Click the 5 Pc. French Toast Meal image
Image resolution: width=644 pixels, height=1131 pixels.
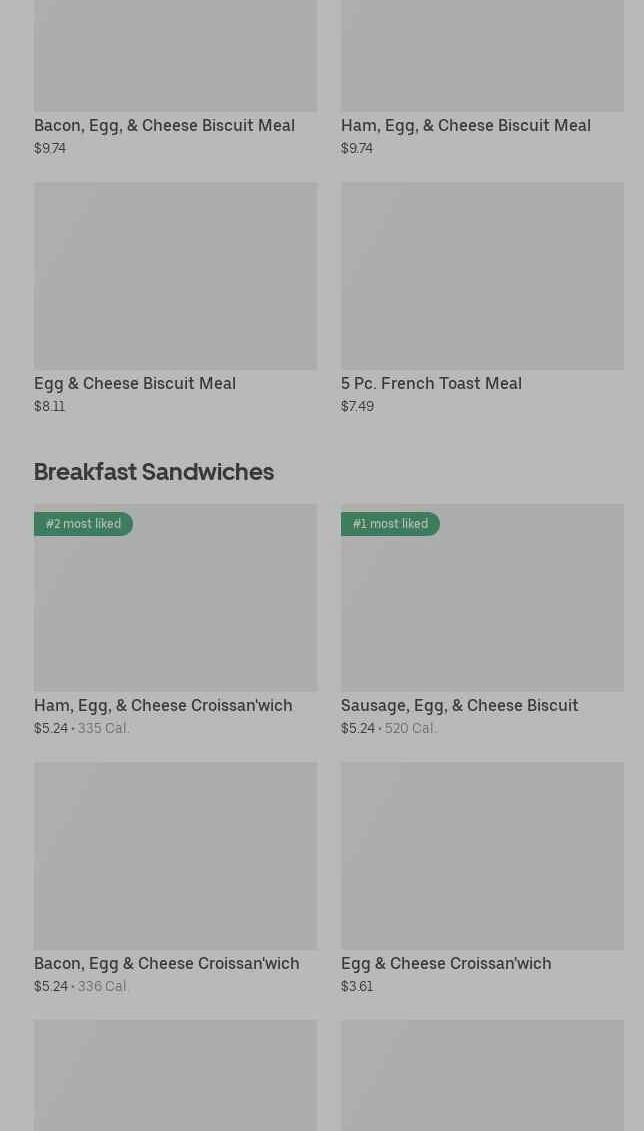[482, 275]
